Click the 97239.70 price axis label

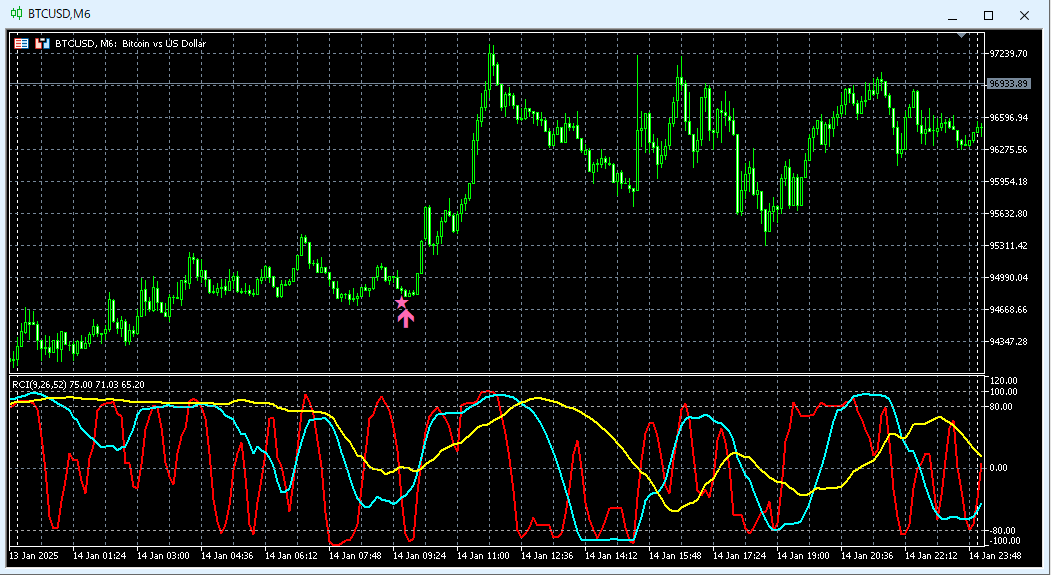tap(1008, 54)
